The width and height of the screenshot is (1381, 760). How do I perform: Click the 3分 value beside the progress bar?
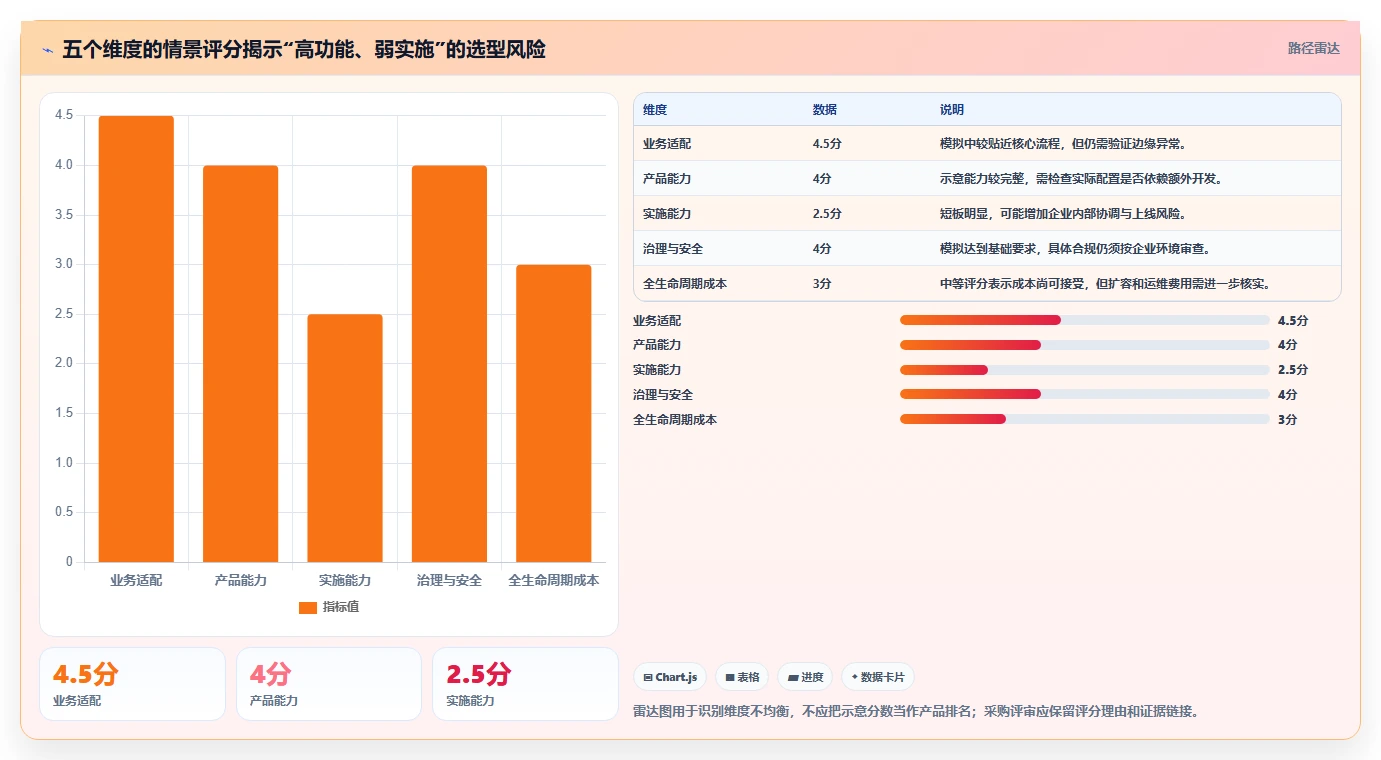click(1288, 420)
